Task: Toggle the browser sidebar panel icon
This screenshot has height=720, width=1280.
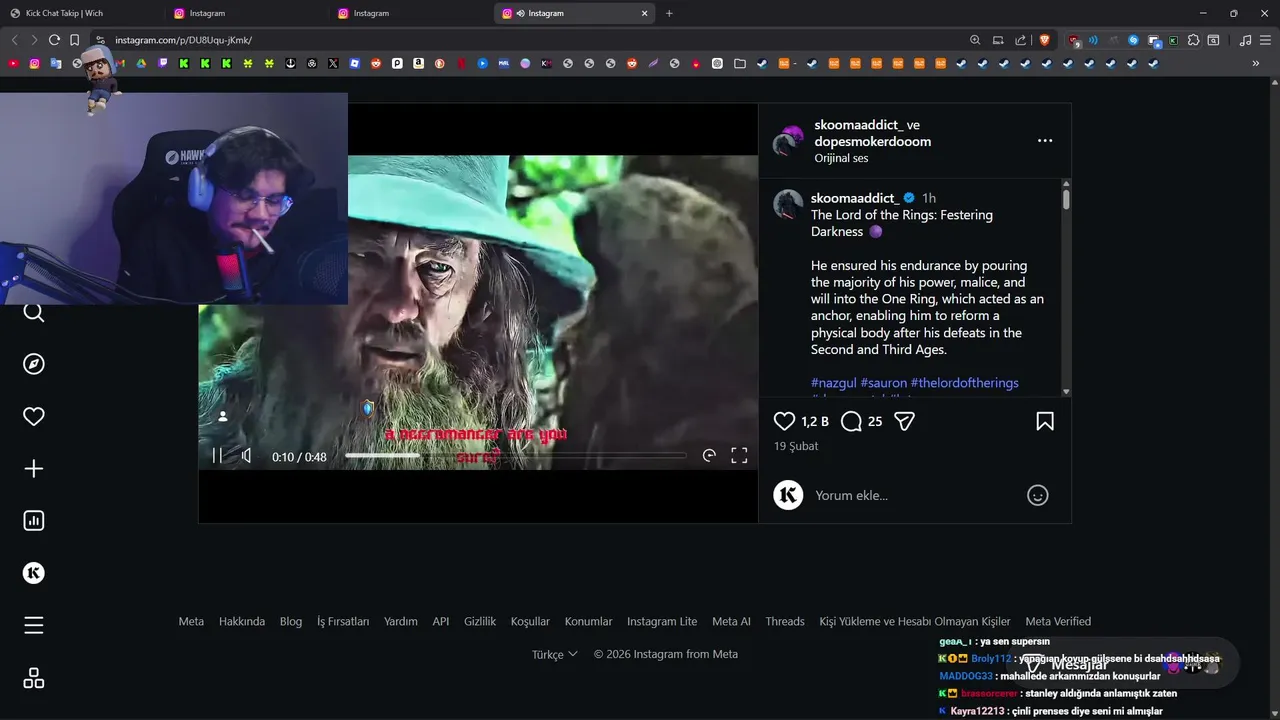Action: point(1213,40)
